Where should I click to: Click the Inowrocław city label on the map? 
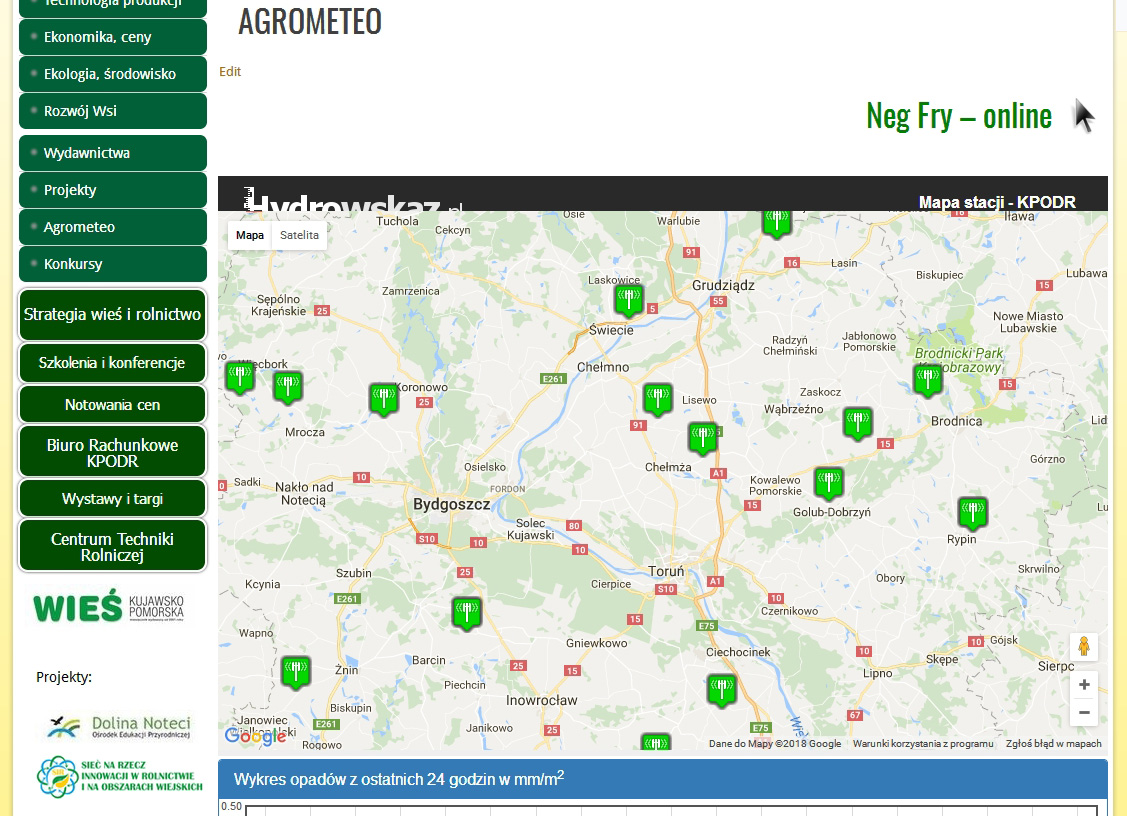click(542, 700)
